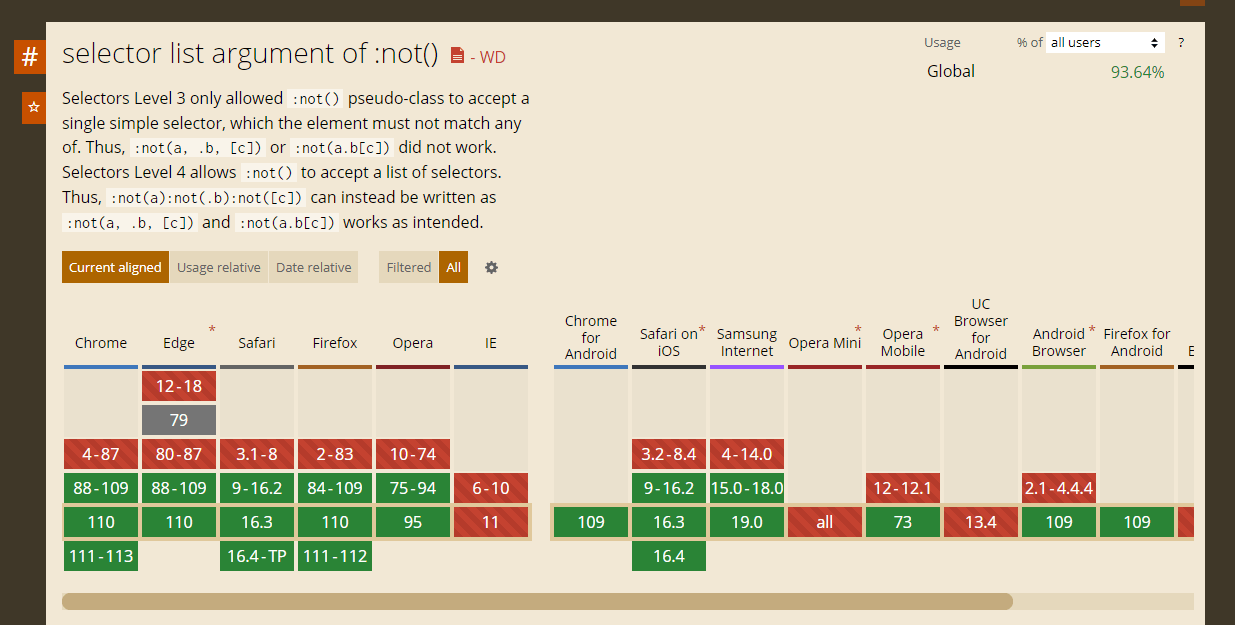This screenshot has width=1235, height=625.
Task: Select IE 11 cell
Action: [x=491, y=522]
